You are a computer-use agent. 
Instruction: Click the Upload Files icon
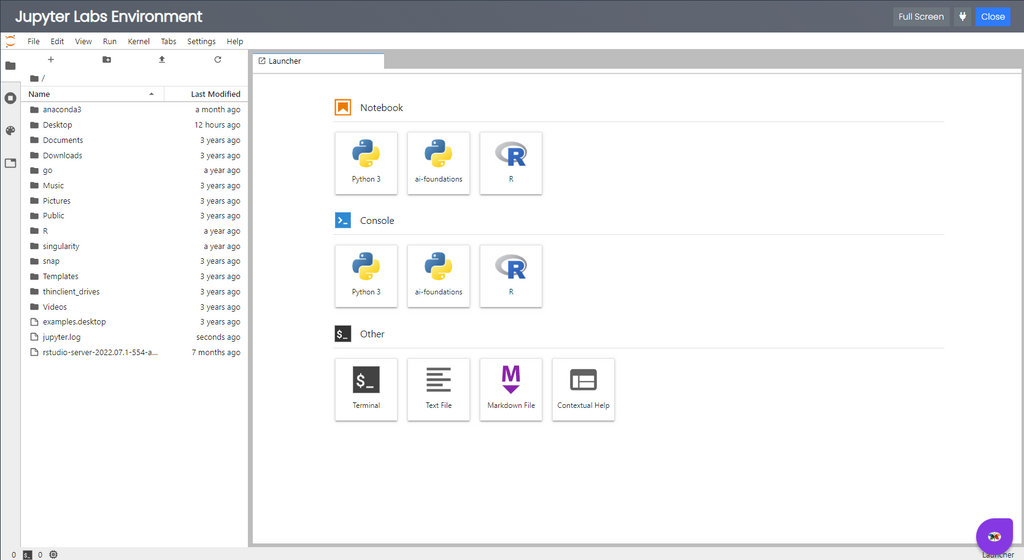[162, 60]
